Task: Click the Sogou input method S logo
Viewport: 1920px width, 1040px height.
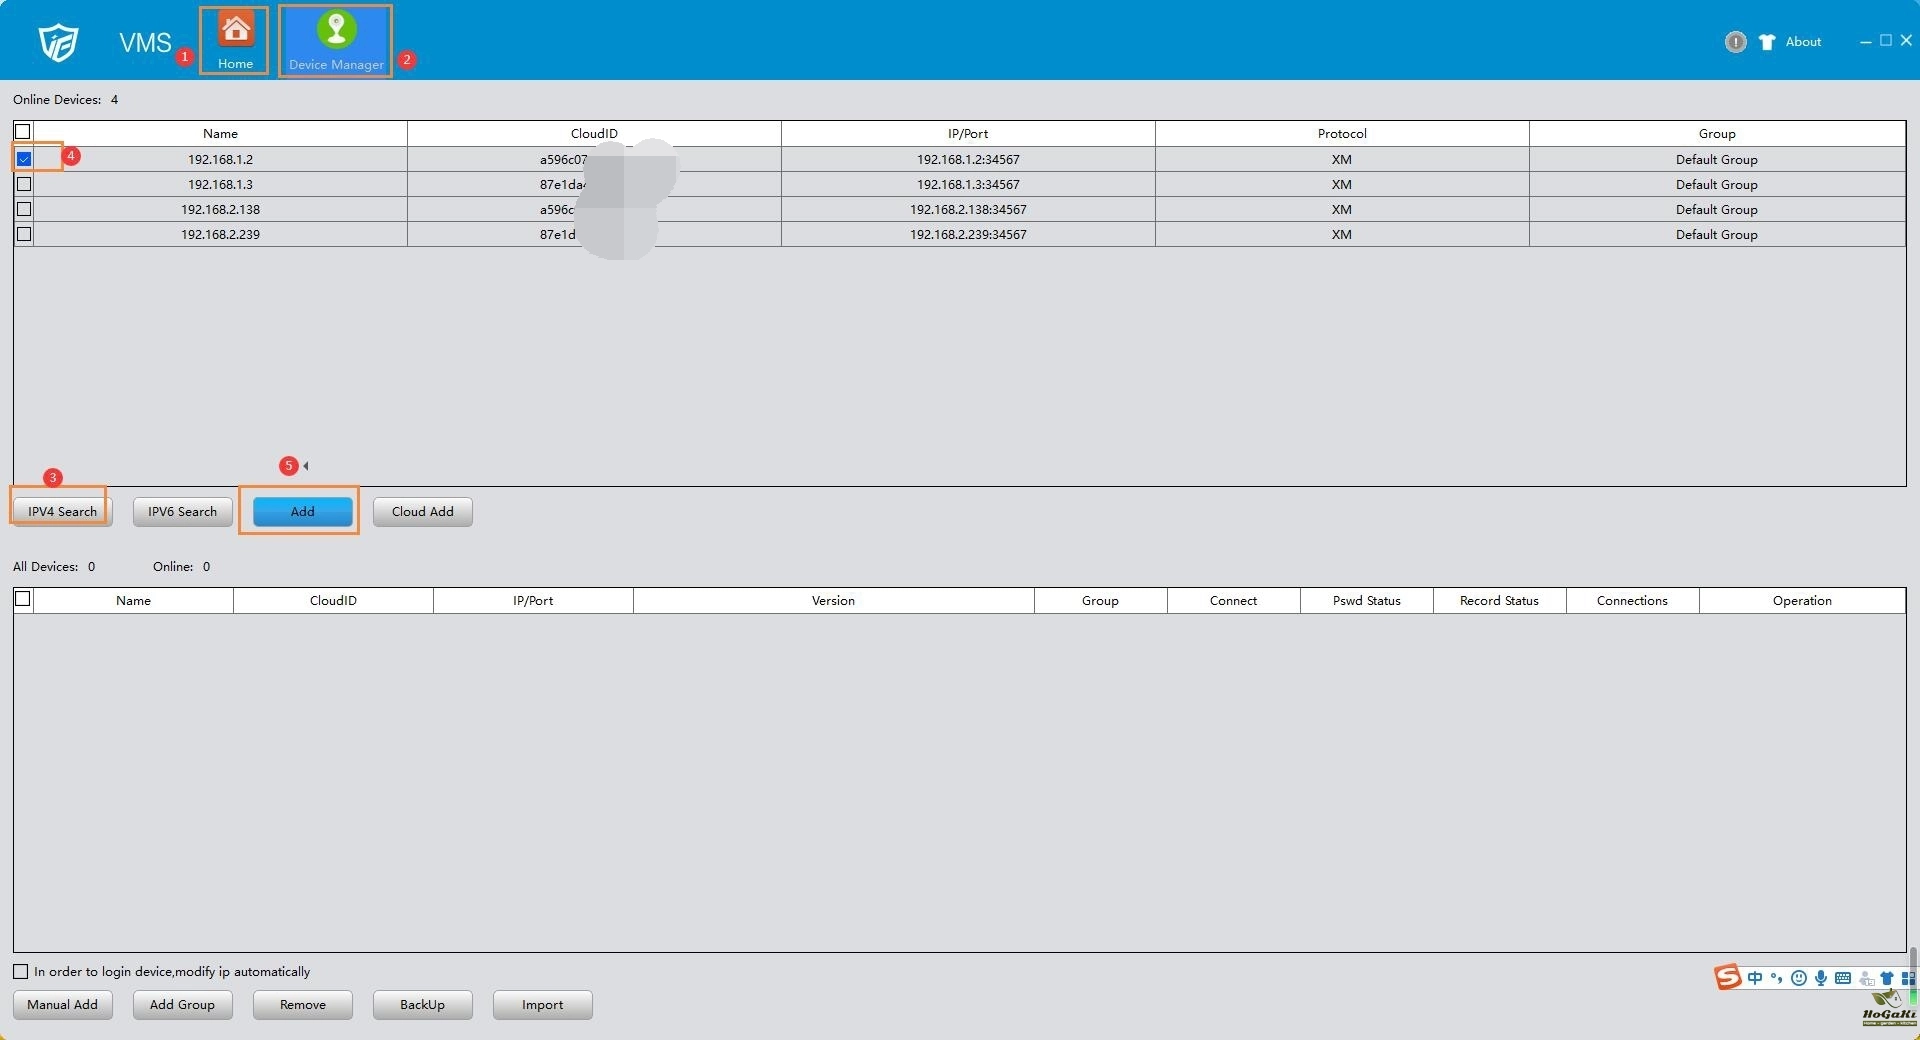Action: [x=1727, y=977]
